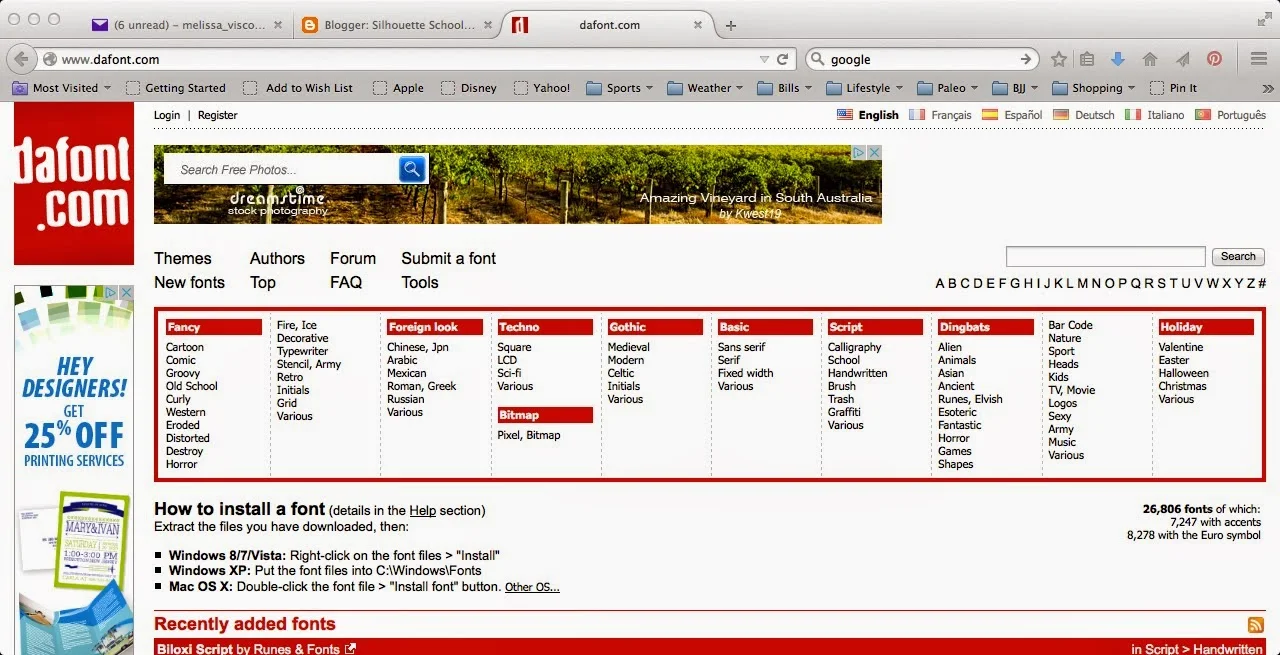Screen dimensions: 1280x655
Task: Expand the Shopping bookmarks folder
Action: tap(1094, 88)
